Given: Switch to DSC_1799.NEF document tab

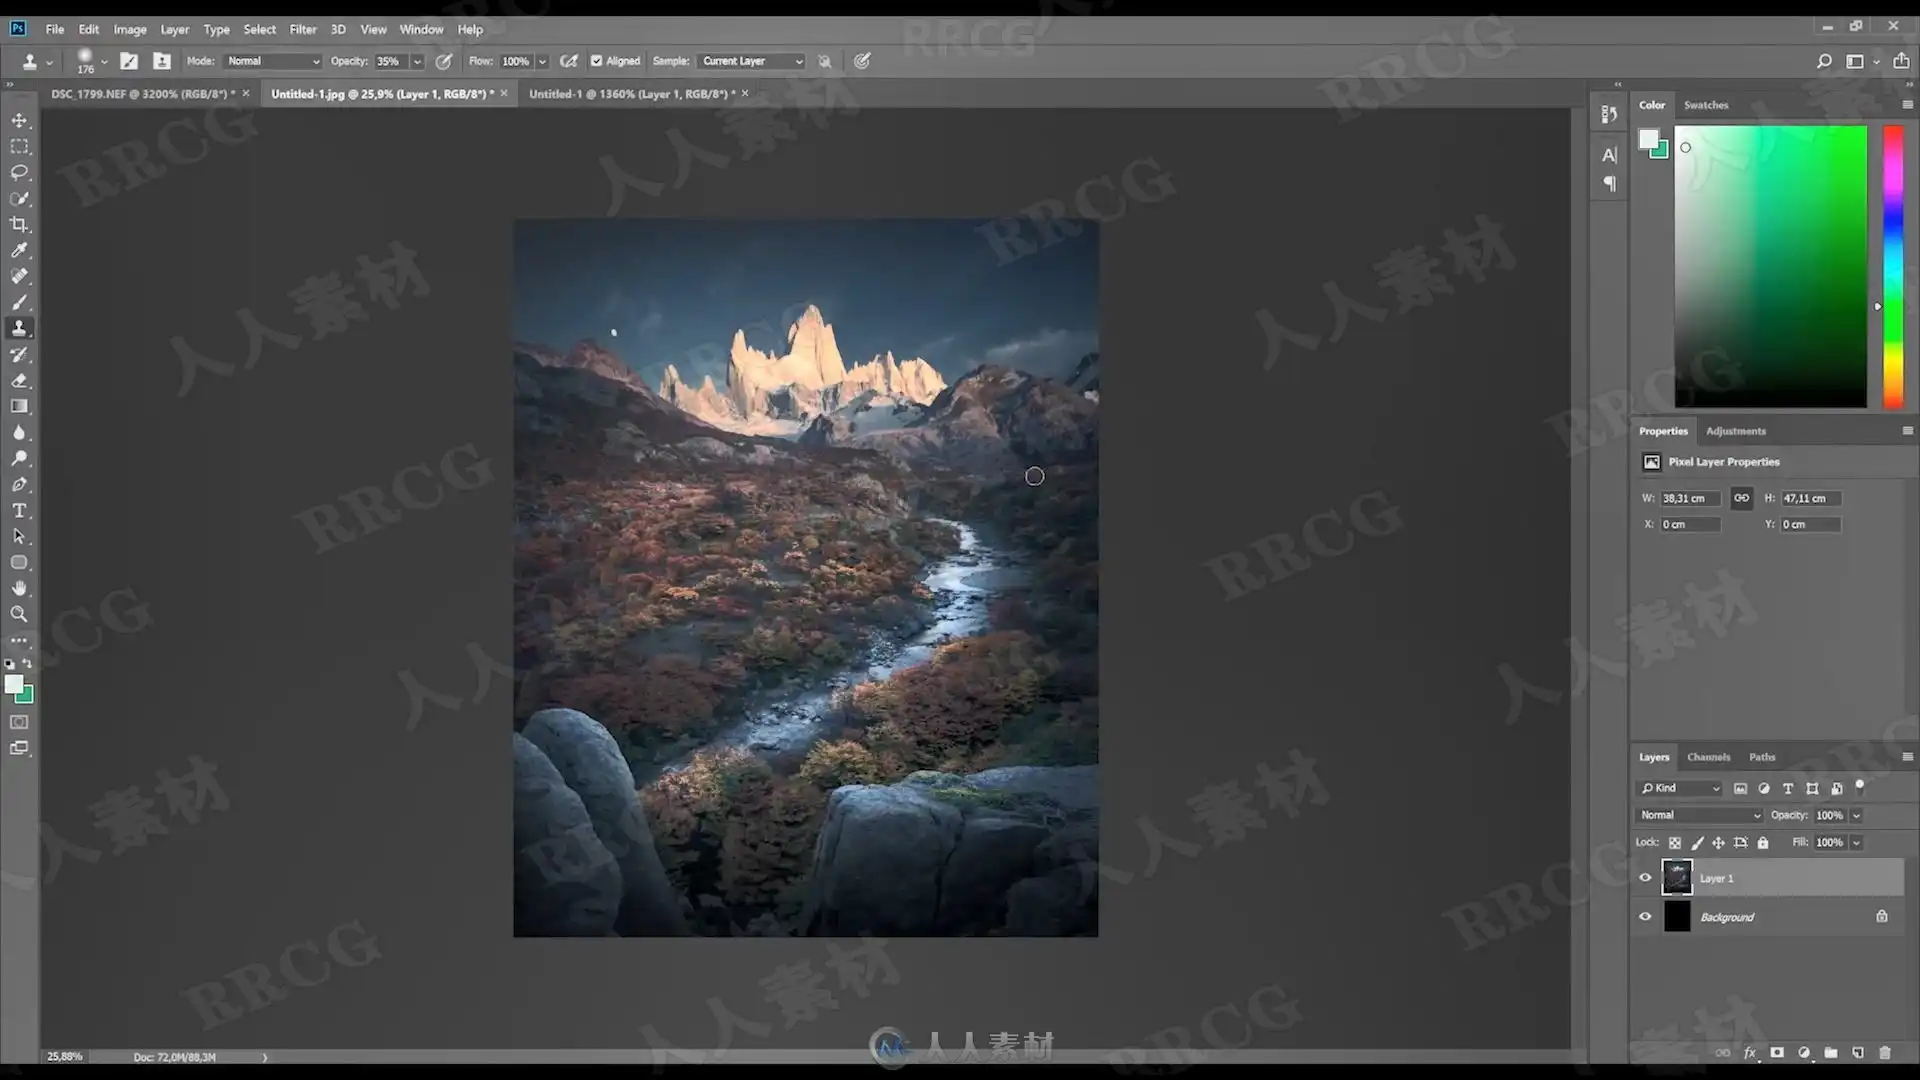Looking at the screenshot, I should 142,94.
